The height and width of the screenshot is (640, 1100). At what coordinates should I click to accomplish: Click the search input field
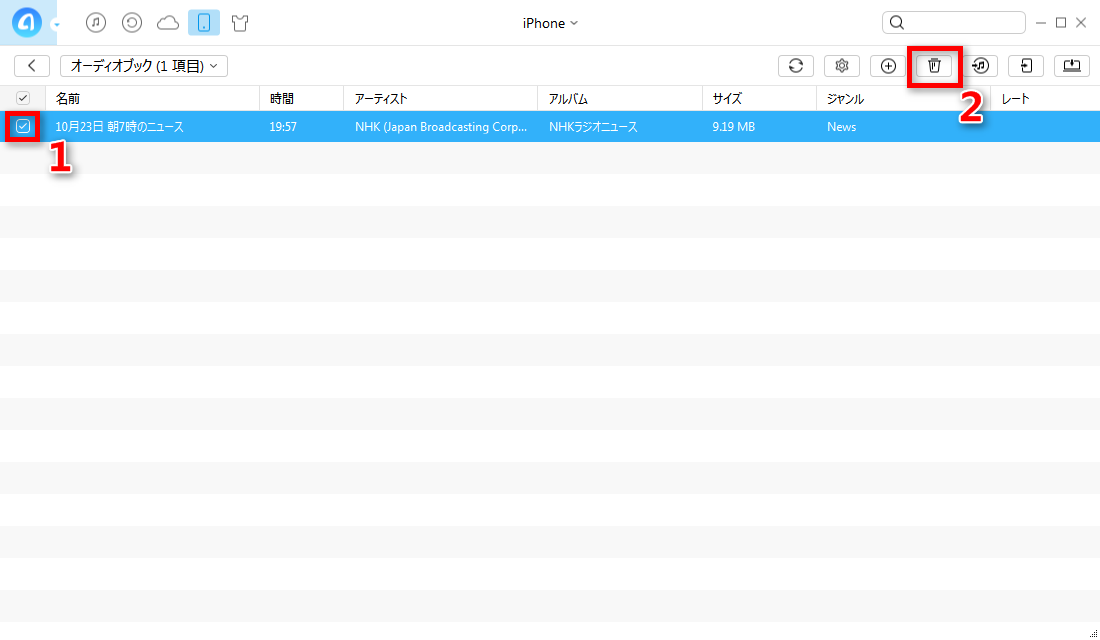953,22
